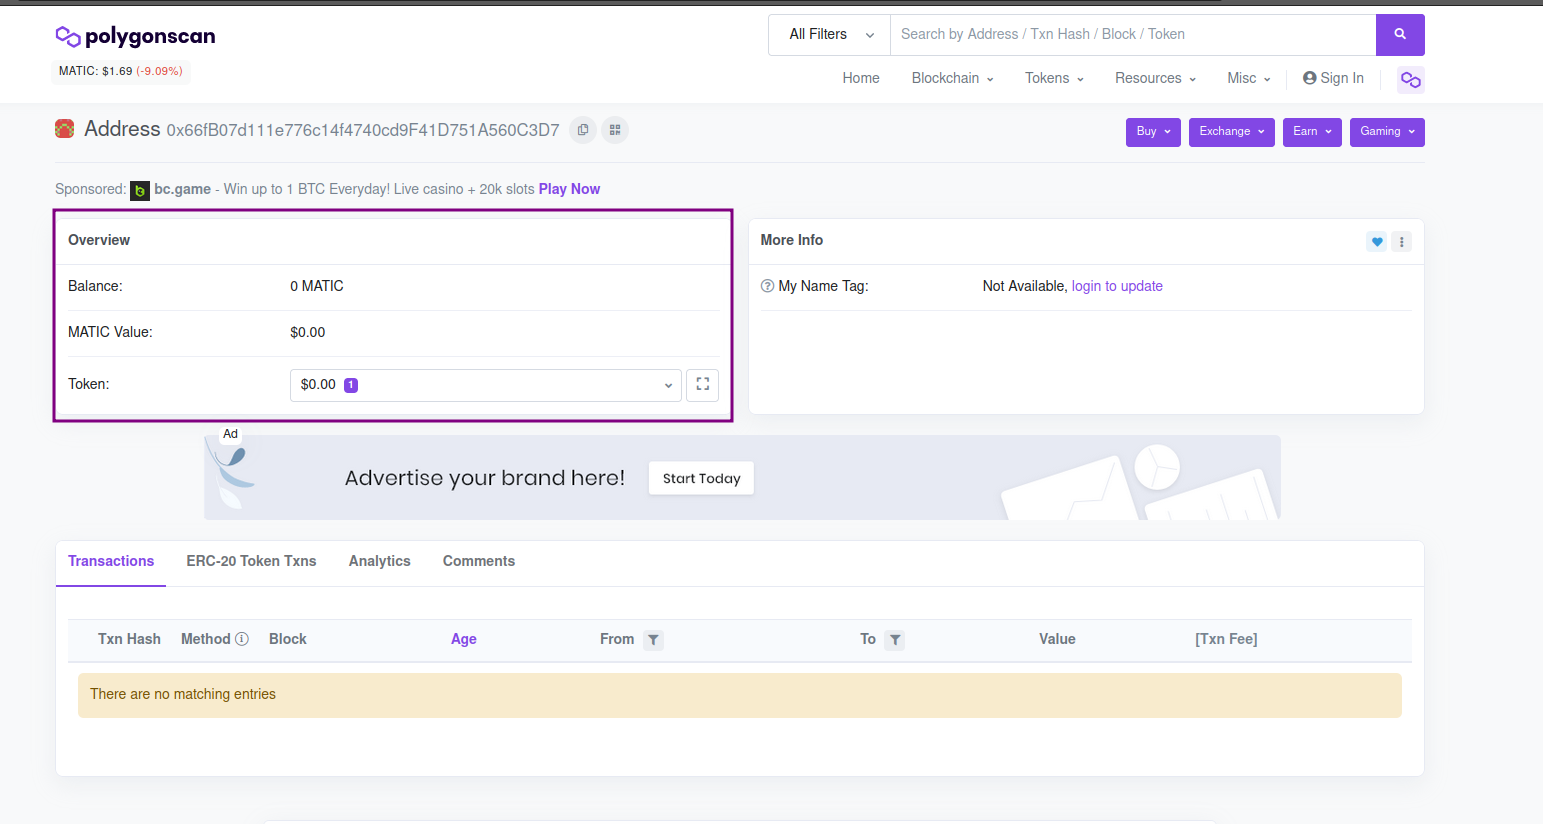
Task: Switch to the Analytics tab
Action: click(379, 561)
